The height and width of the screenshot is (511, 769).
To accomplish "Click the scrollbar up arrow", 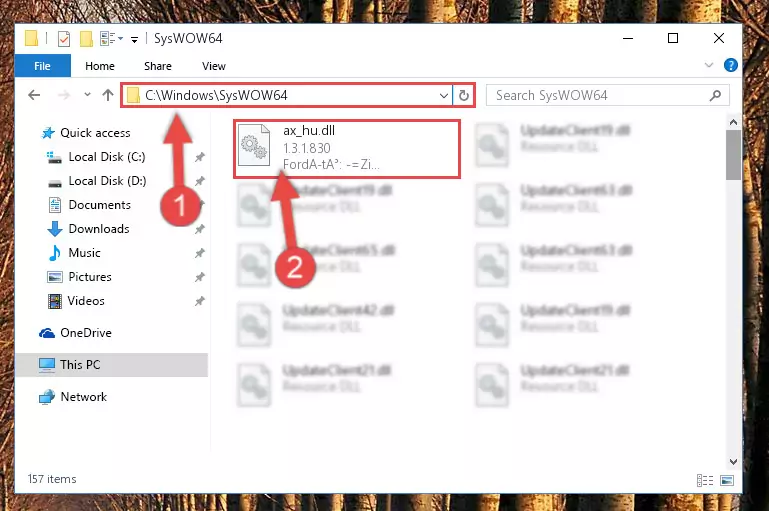I will click(733, 122).
